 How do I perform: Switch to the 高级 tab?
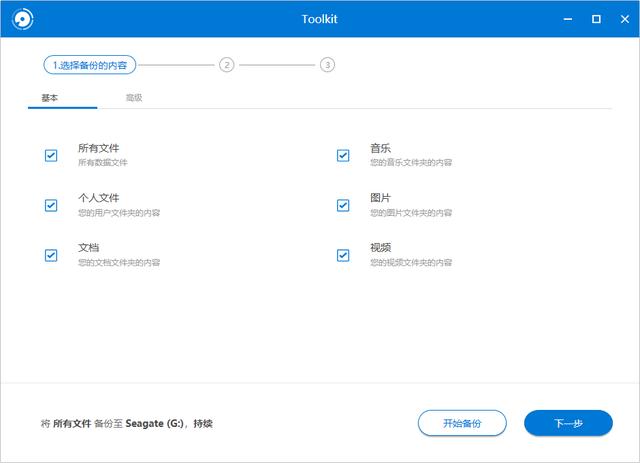tap(134, 98)
